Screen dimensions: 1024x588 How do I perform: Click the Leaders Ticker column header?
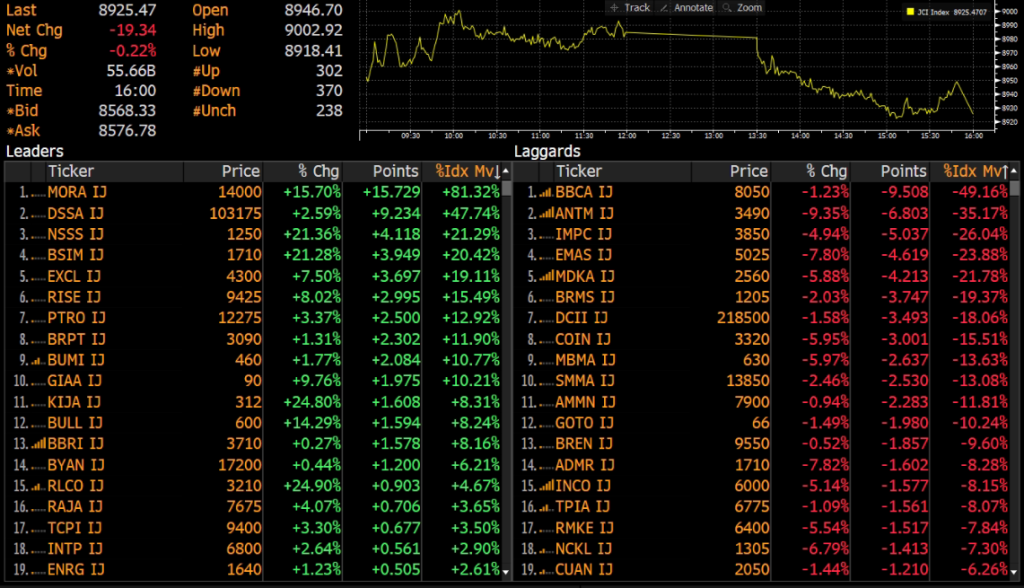point(71,171)
